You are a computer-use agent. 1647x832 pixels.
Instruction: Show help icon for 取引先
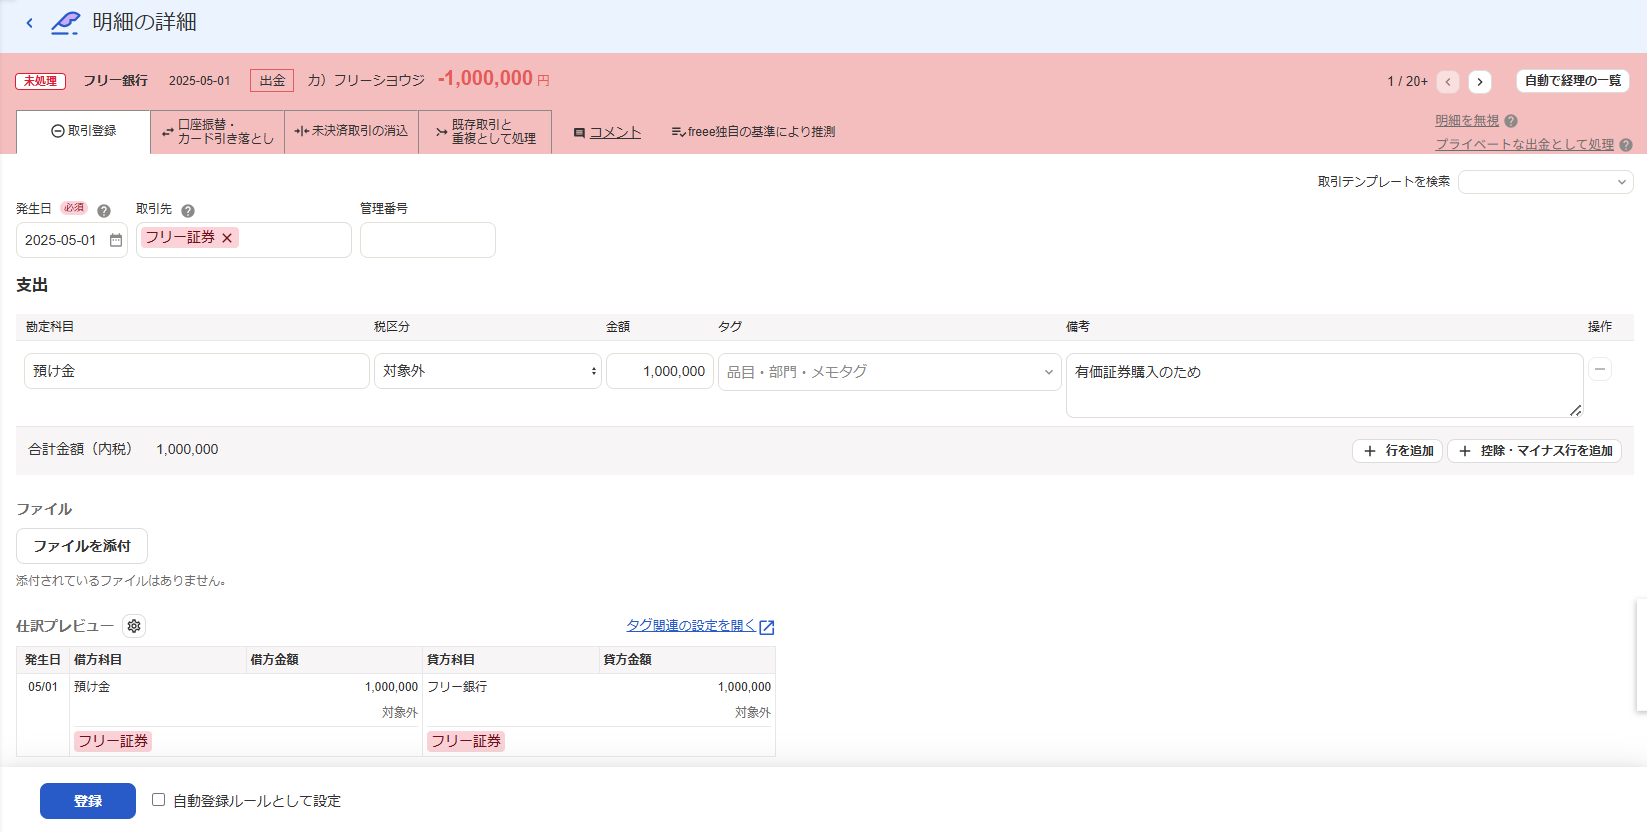pos(188,210)
